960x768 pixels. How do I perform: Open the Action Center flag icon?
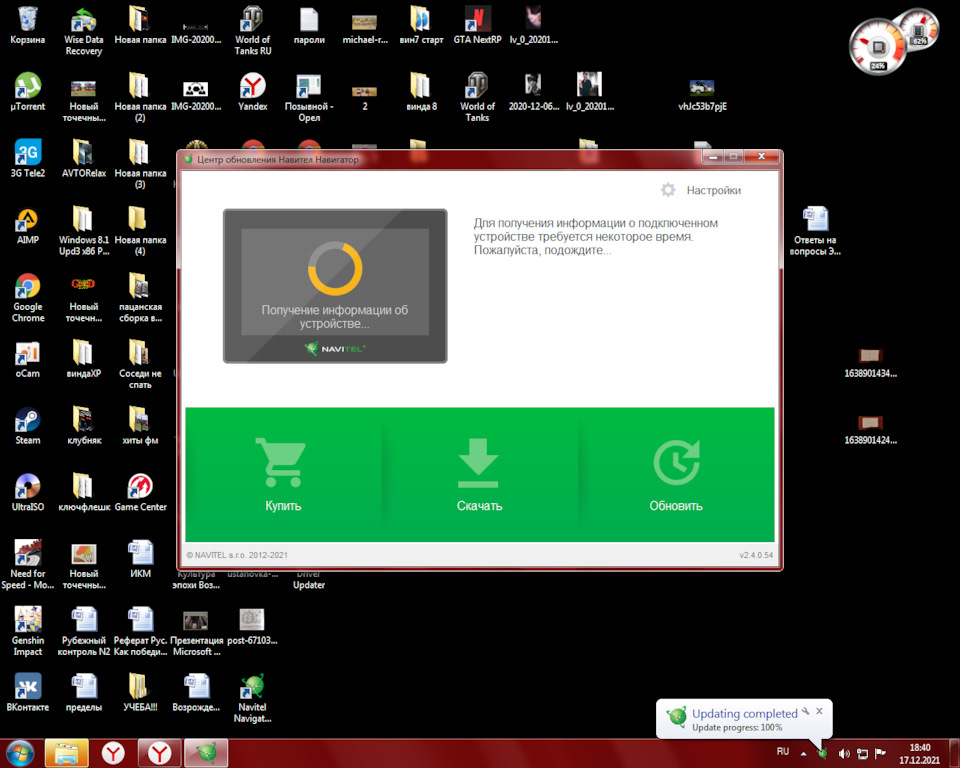(880, 753)
